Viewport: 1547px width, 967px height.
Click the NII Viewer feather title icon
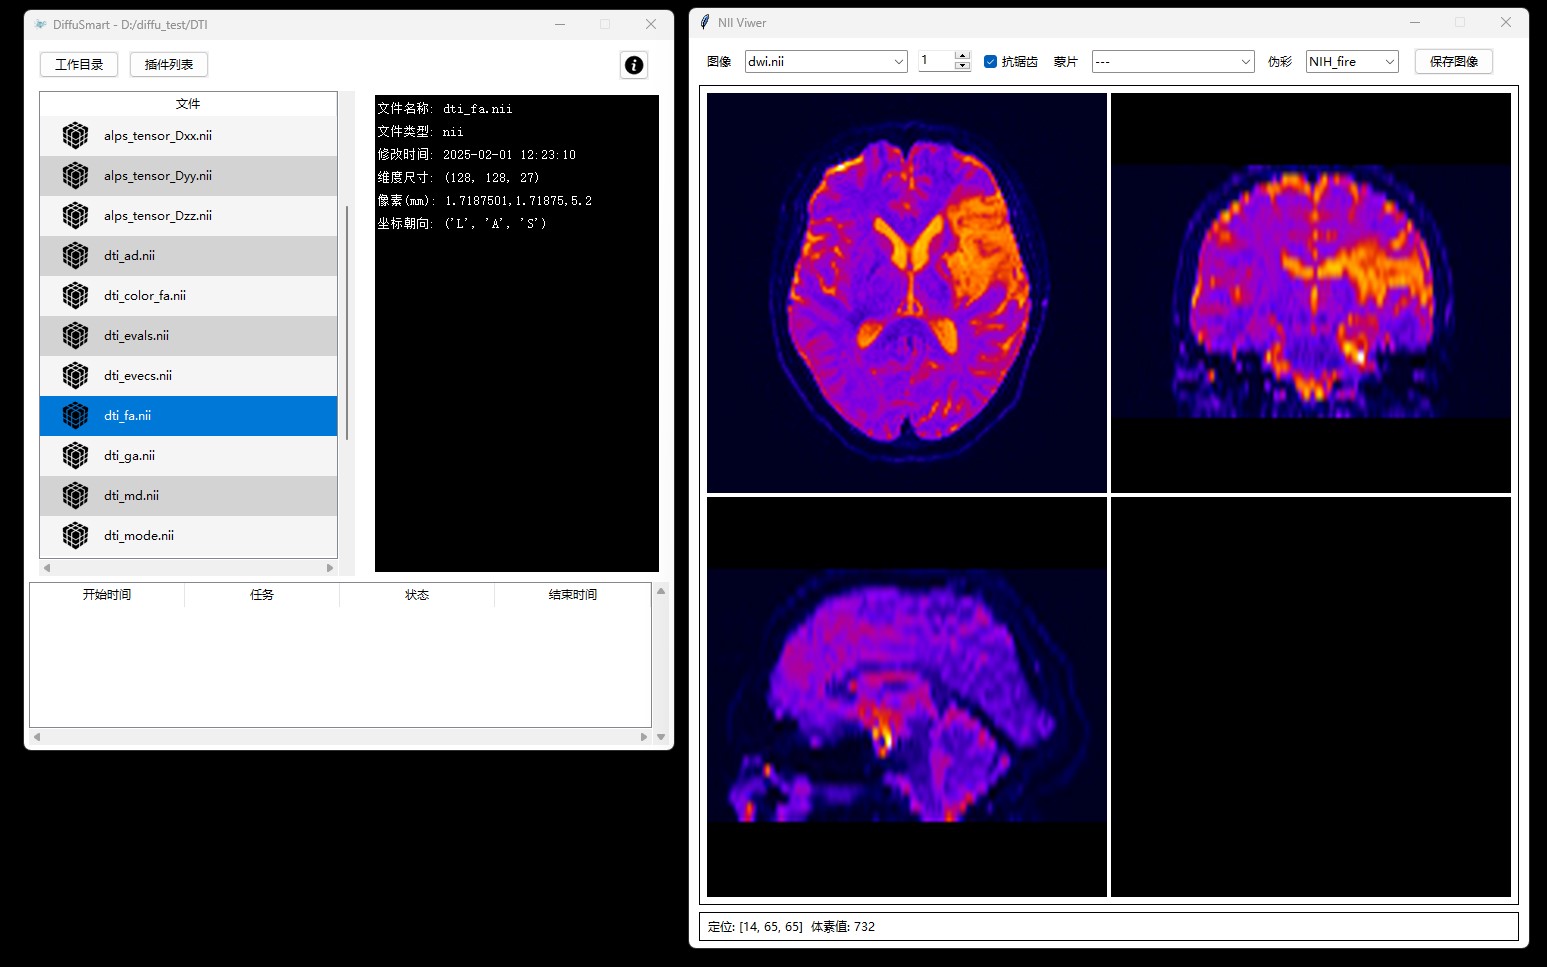(x=705, y=22)
